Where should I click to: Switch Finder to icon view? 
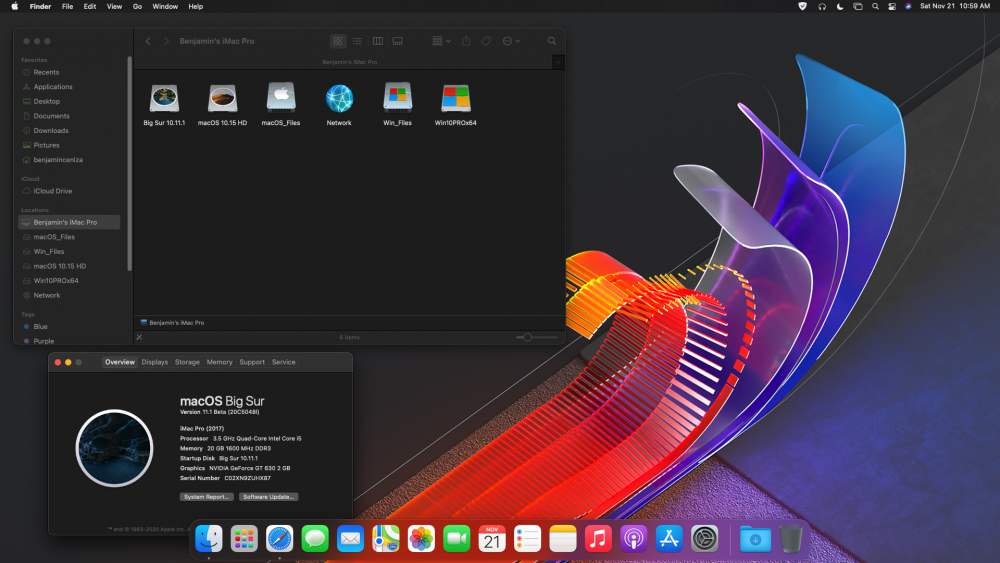coord(338,41)
